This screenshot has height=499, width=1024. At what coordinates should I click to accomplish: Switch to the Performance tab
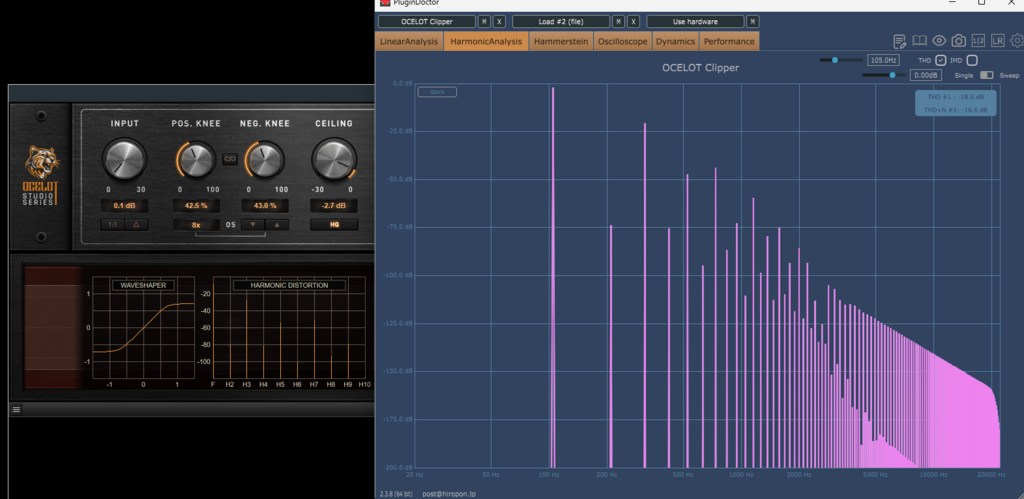tap(729, 41)
